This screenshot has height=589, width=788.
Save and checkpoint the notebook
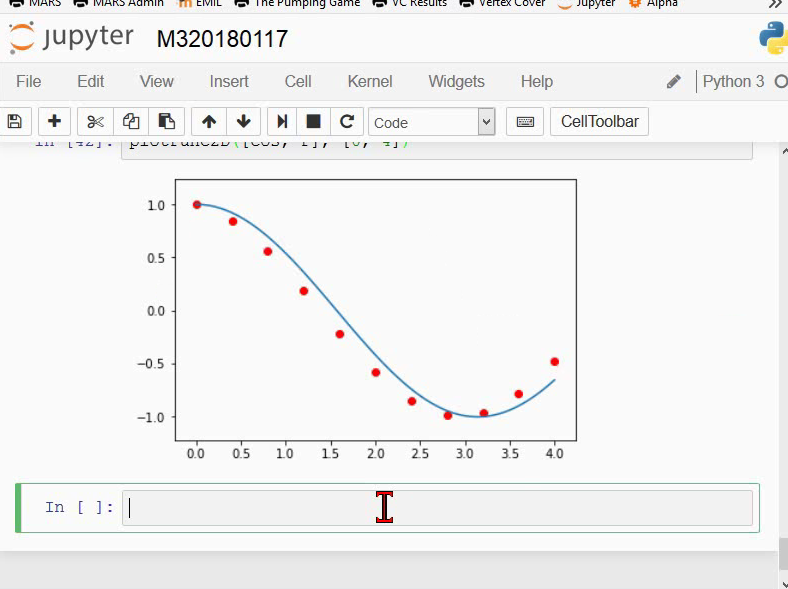15,122
